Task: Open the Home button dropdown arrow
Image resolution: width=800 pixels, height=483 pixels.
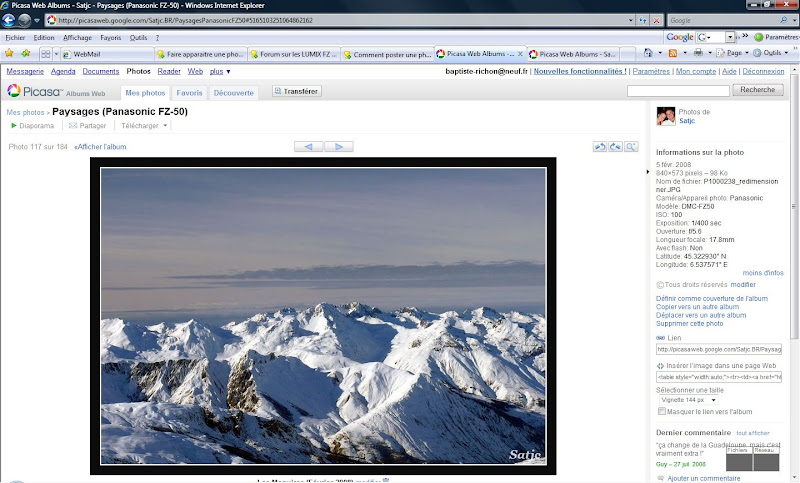Action: pyautogui.click(x=660, y=53)
